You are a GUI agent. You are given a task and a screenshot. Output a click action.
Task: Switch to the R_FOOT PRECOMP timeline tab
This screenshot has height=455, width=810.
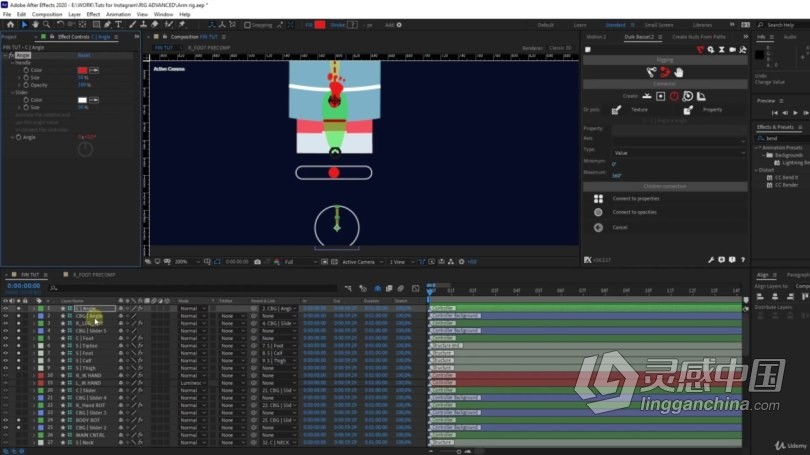pyautogui.click(x=94, y=275)
